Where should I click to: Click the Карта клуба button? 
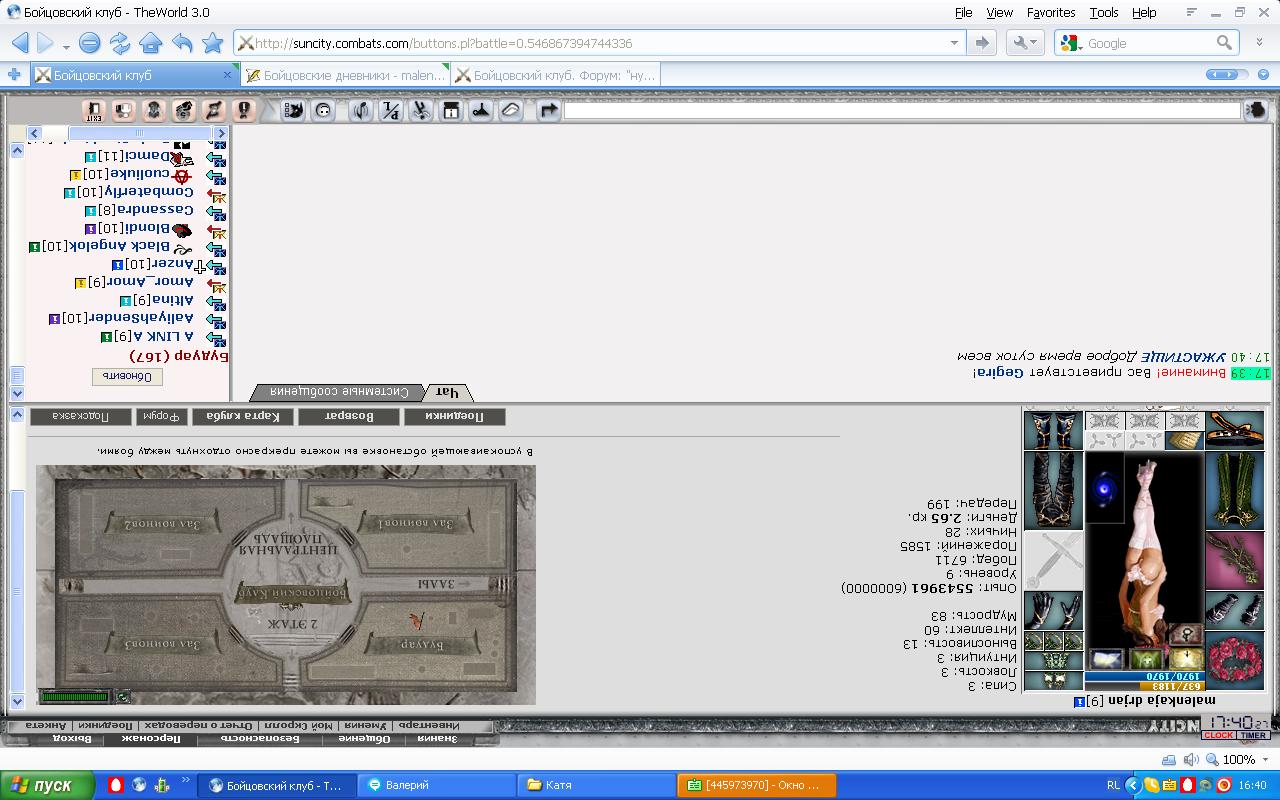pyautogui.click(x=243, y=416)
